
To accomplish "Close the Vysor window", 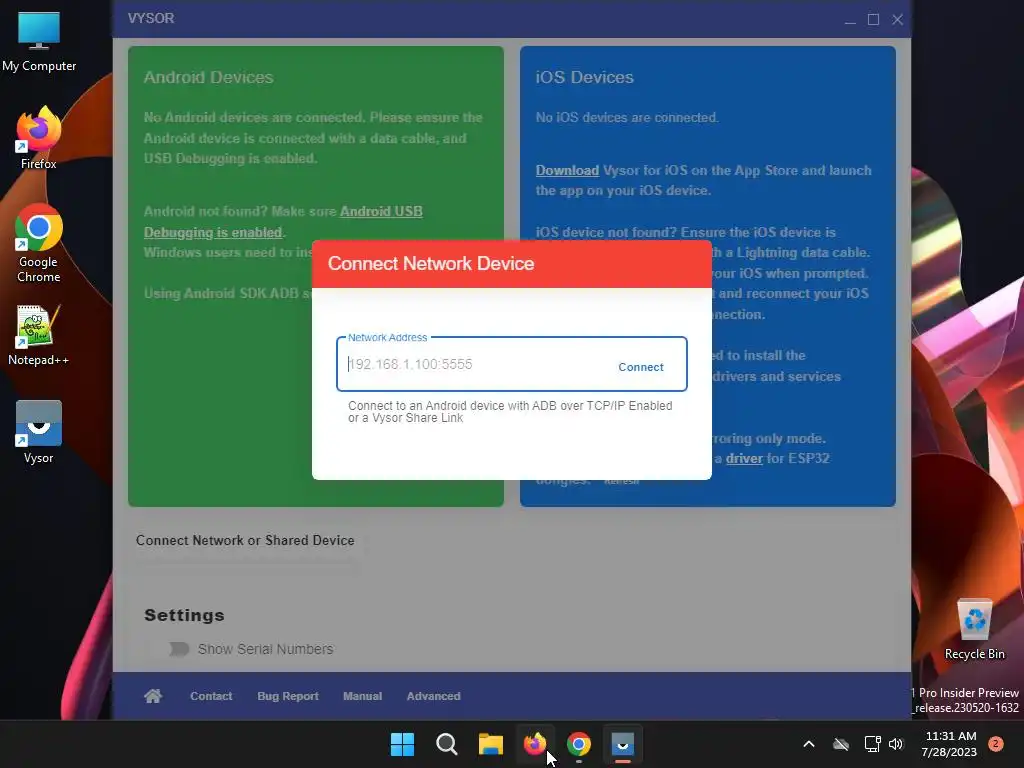I will coord(897,20).
